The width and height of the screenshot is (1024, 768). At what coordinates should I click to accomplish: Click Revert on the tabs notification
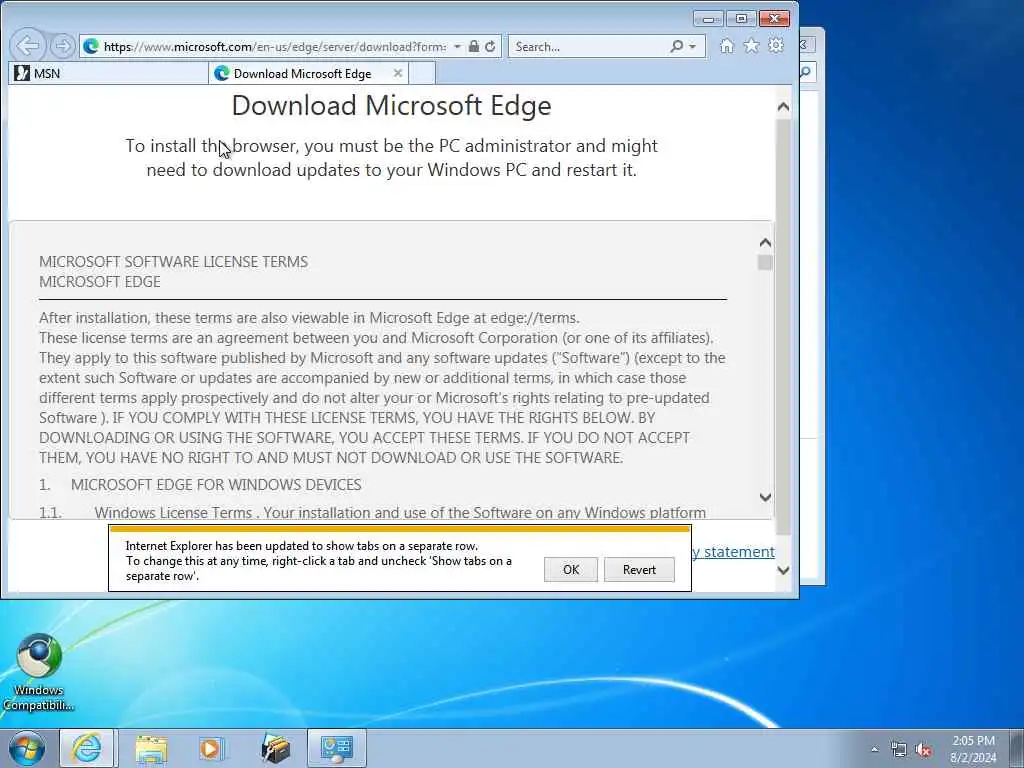click(639, 569)
